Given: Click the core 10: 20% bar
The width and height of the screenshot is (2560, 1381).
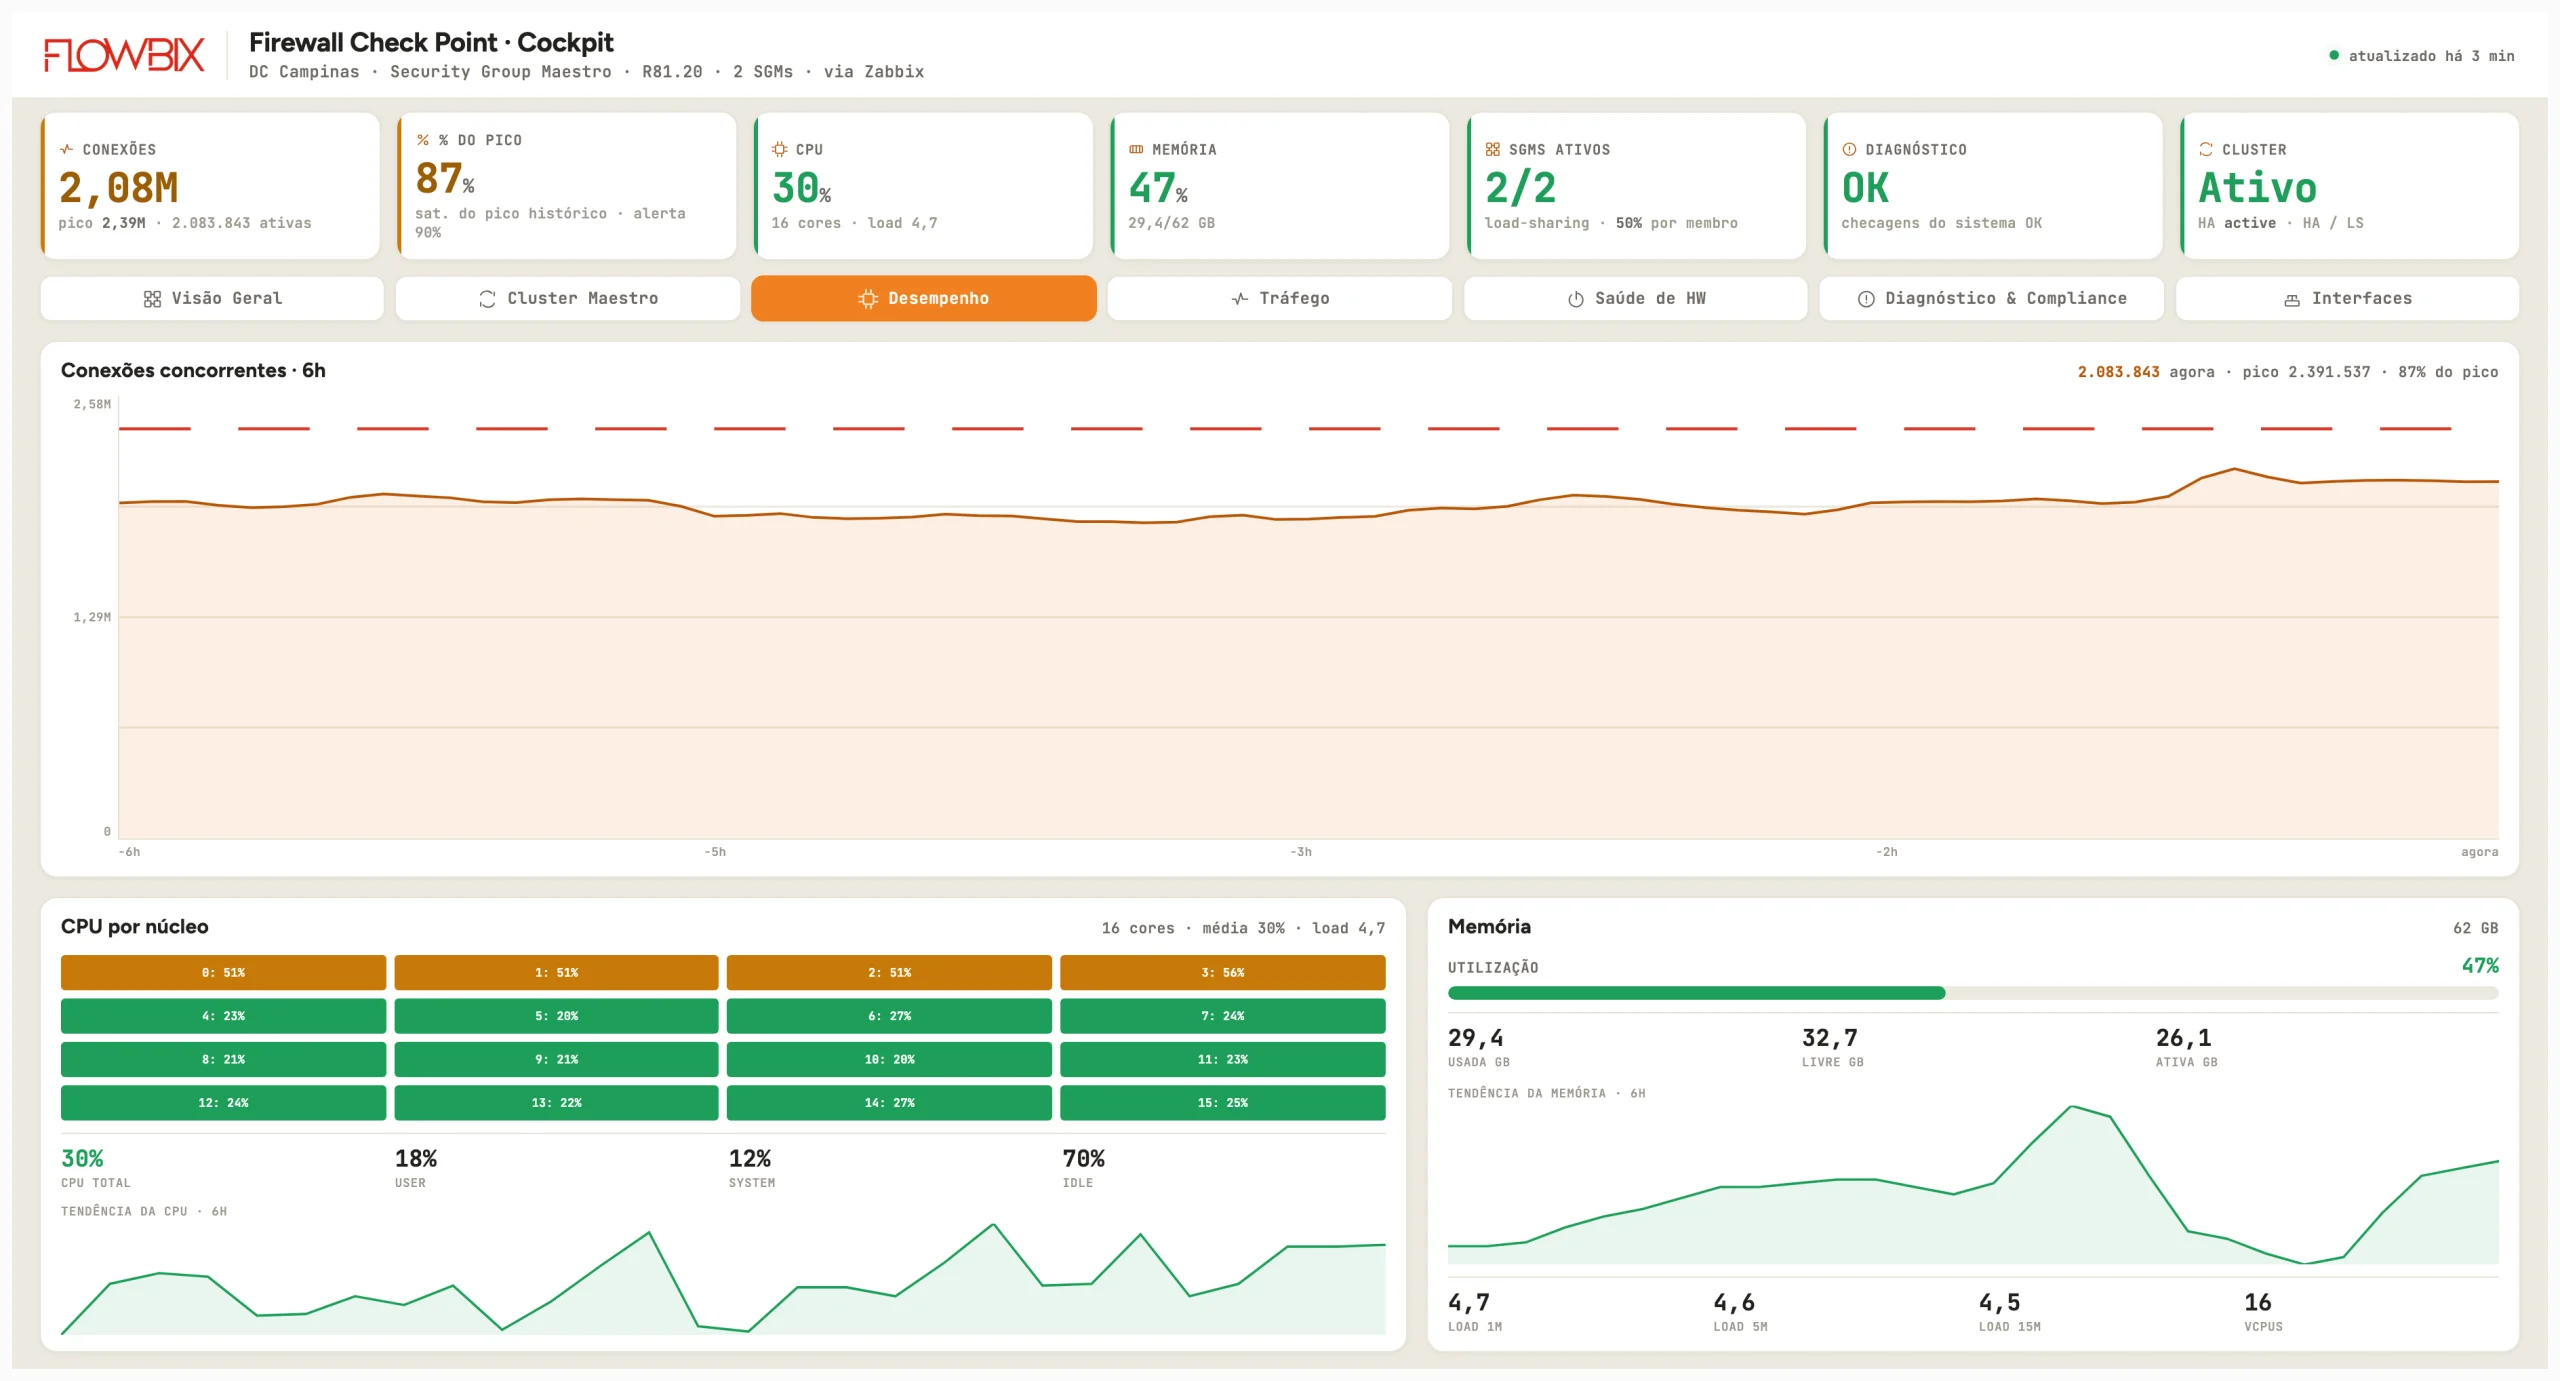Looking at the screenshot, I should click(x=889, y=1059).
